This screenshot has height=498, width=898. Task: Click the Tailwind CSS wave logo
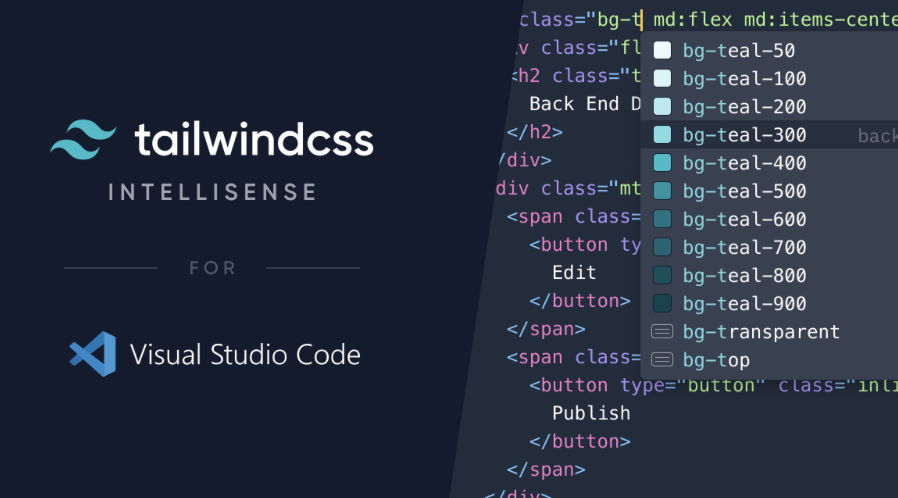(83, 139)
